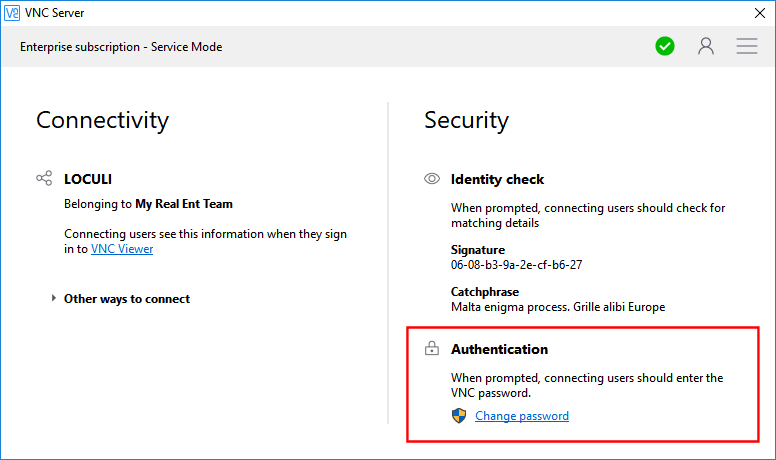Click the eye icon next to Identity check
The height and width of the screenshot is (460, 776).
click(x=432, y=179)
